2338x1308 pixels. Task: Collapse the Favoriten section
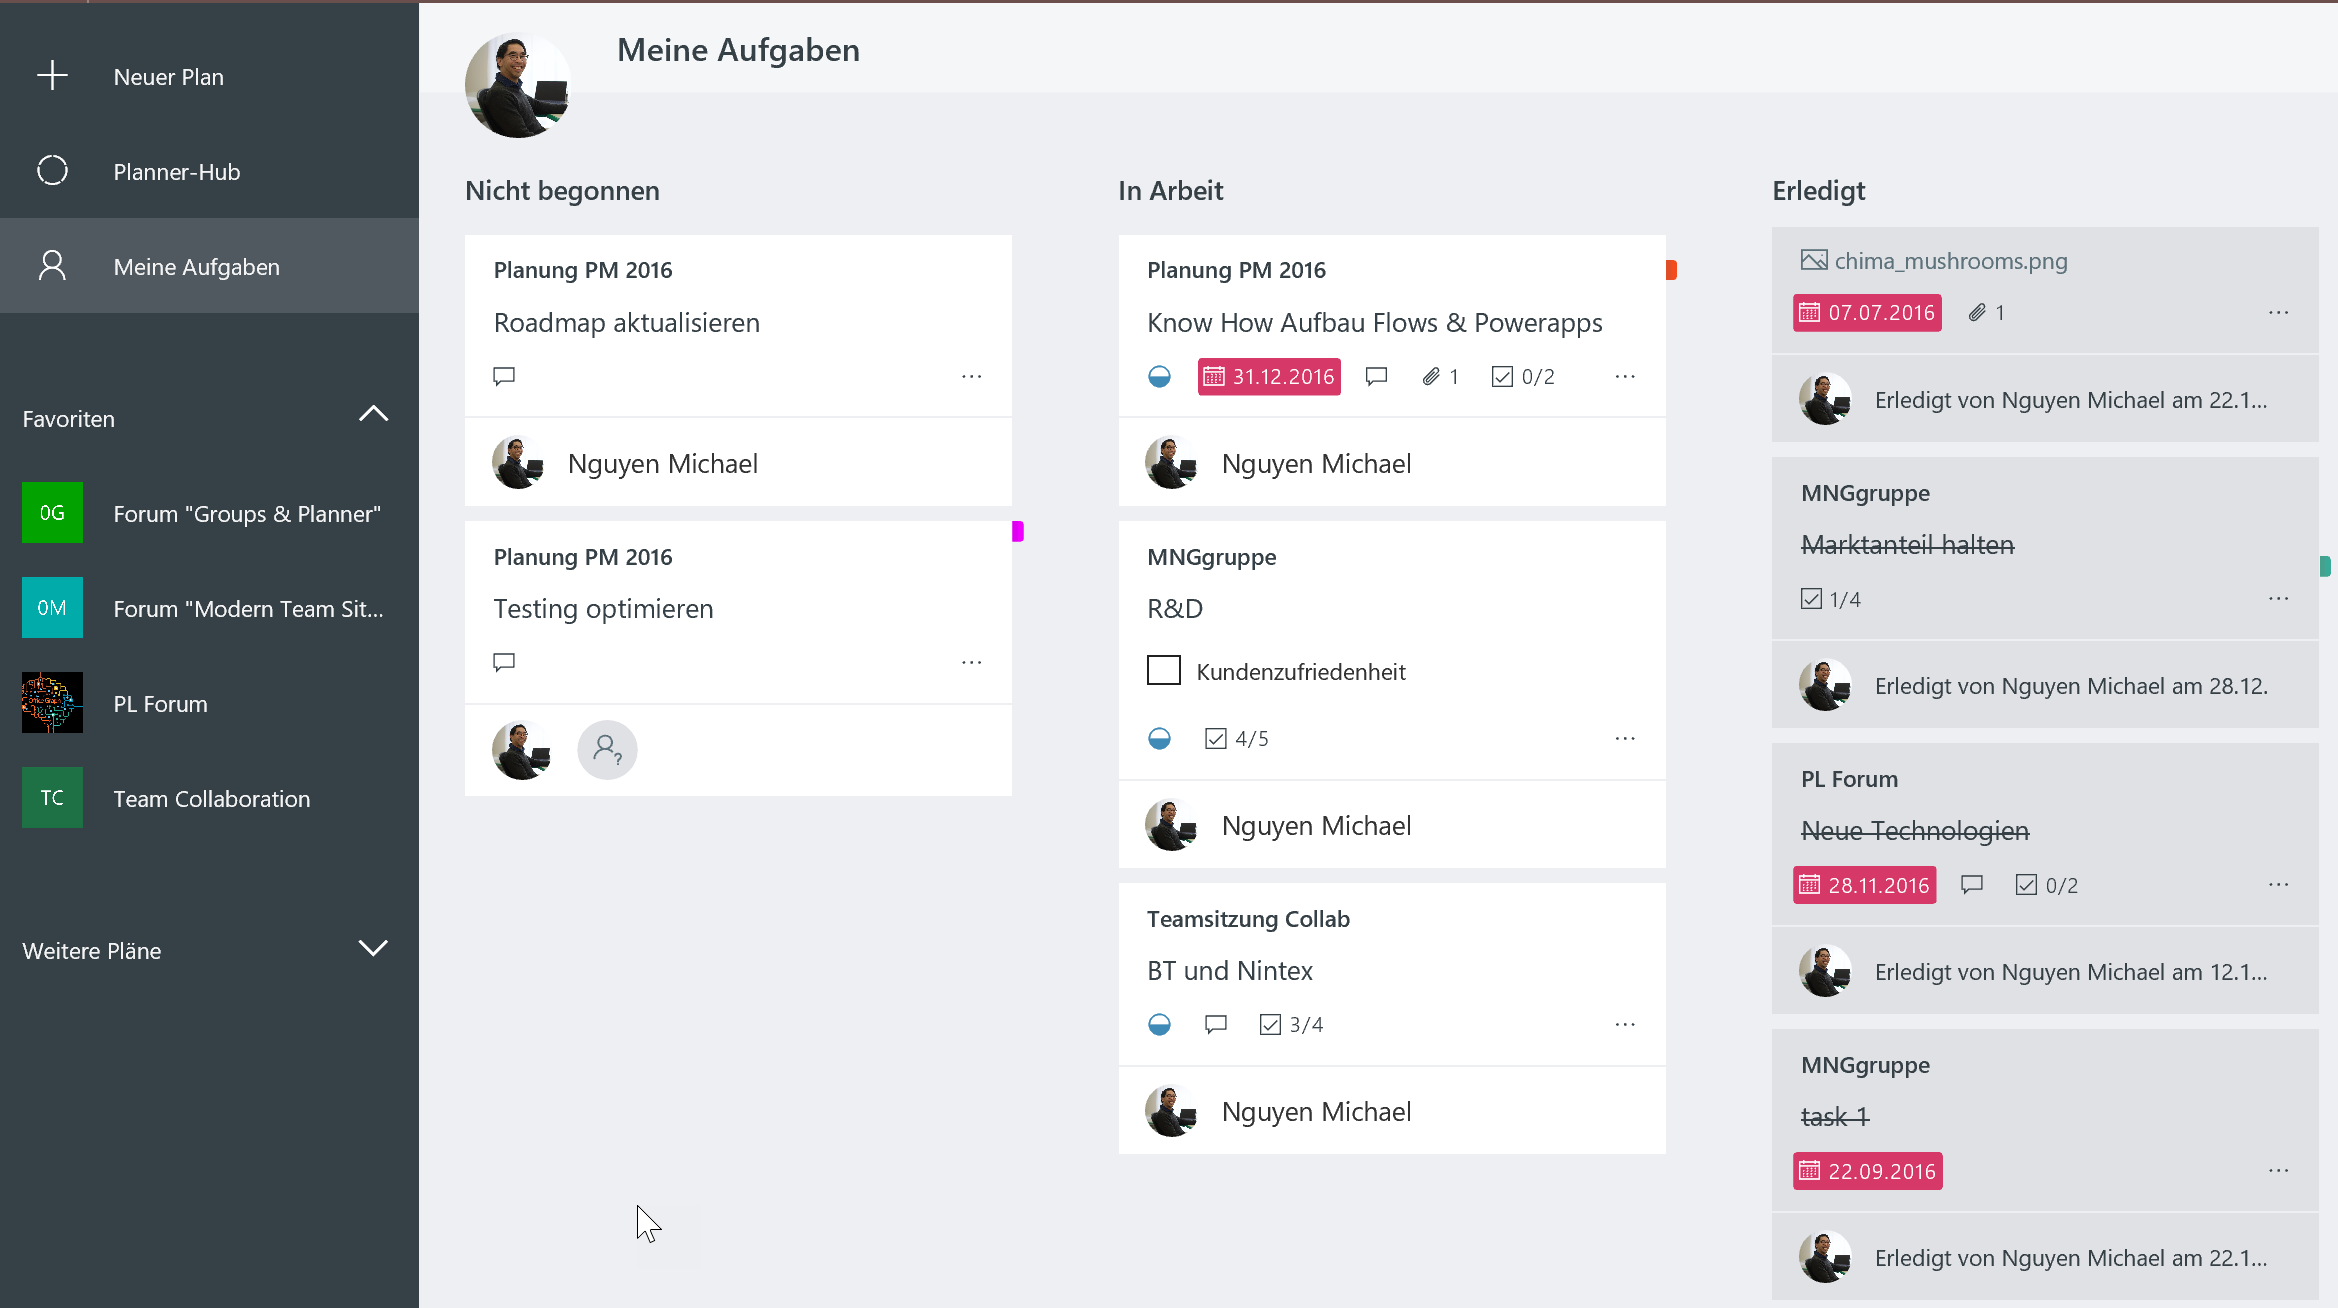point(373,414)
